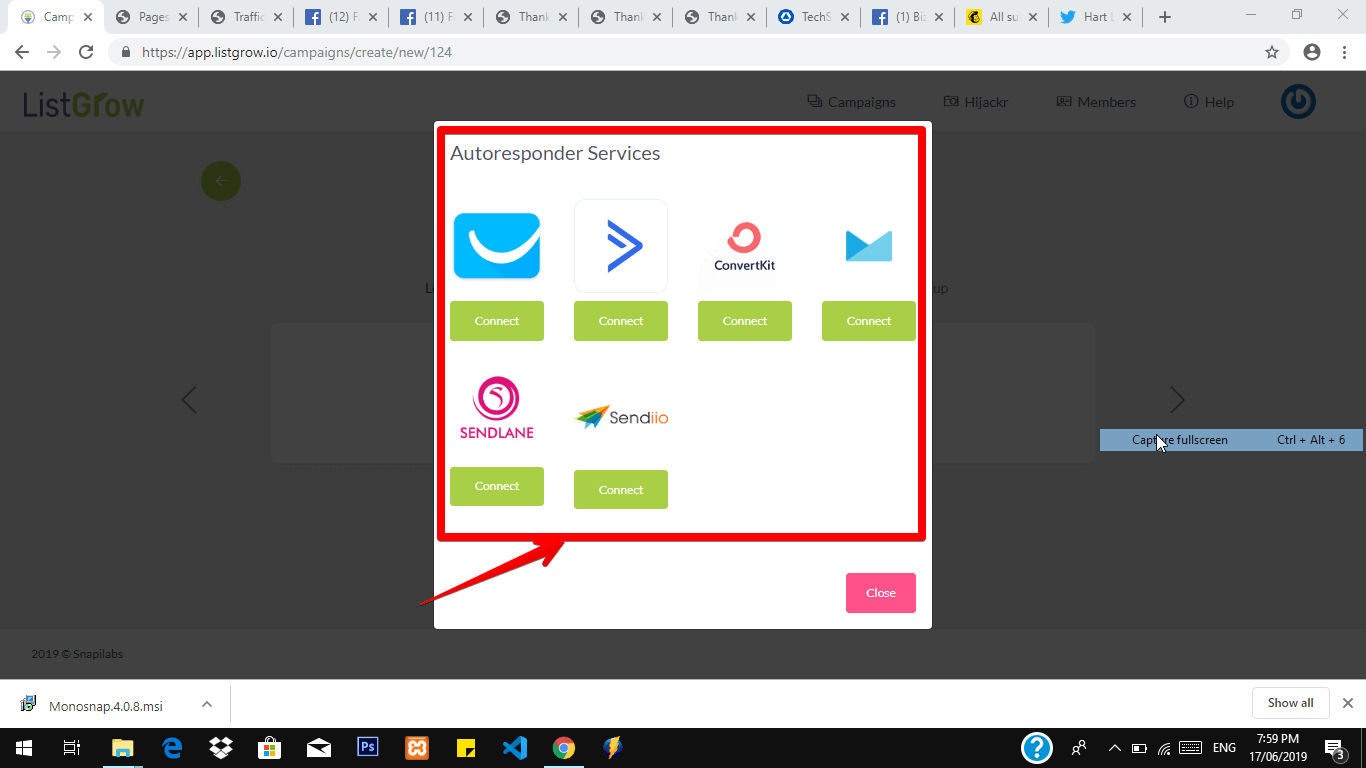Open Visual Studio Code from taskbar
The image size is (1366, 768).
click(515, 747)
